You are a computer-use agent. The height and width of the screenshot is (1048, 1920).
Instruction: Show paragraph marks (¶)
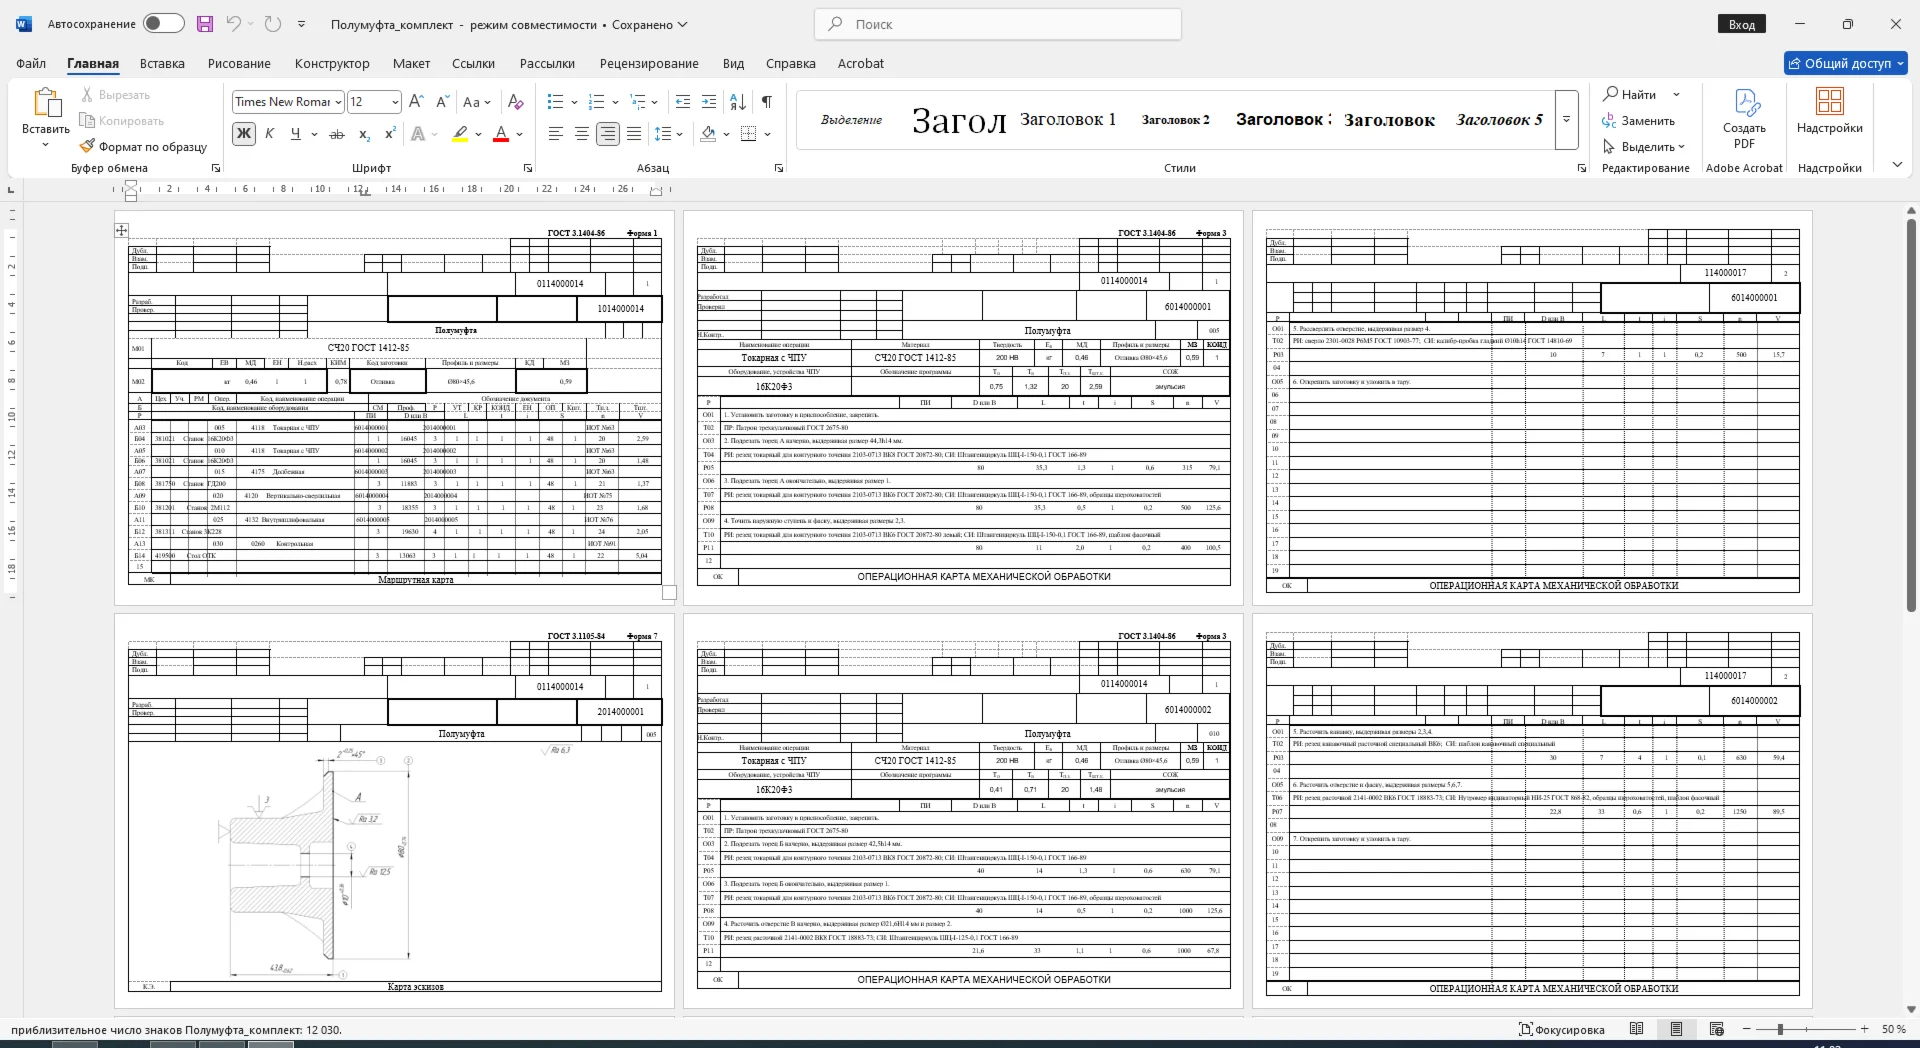(766, 102)
